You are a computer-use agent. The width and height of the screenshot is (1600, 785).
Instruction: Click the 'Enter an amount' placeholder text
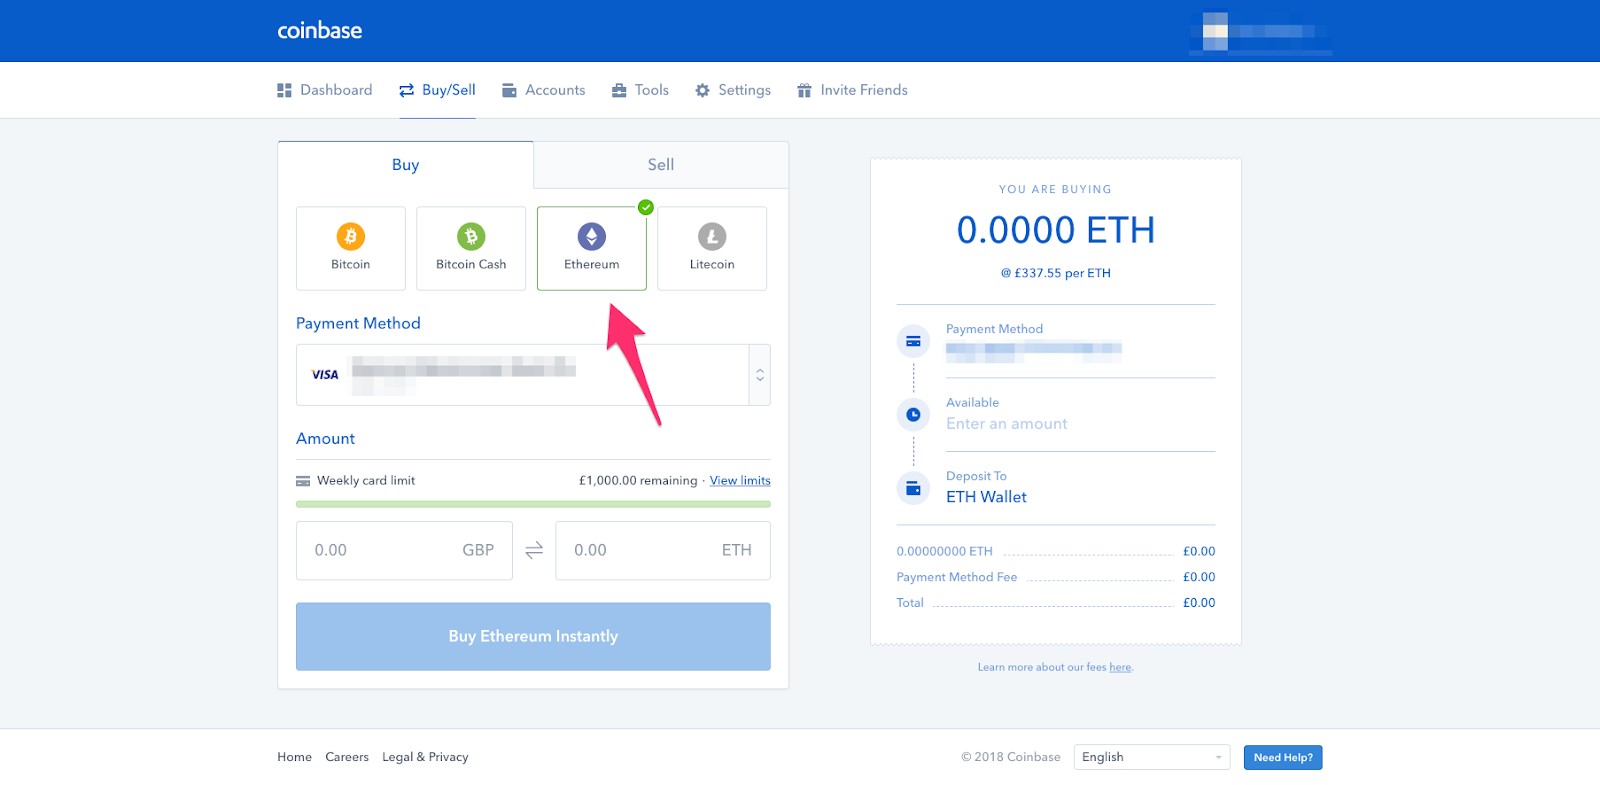tap(1007, 424)
